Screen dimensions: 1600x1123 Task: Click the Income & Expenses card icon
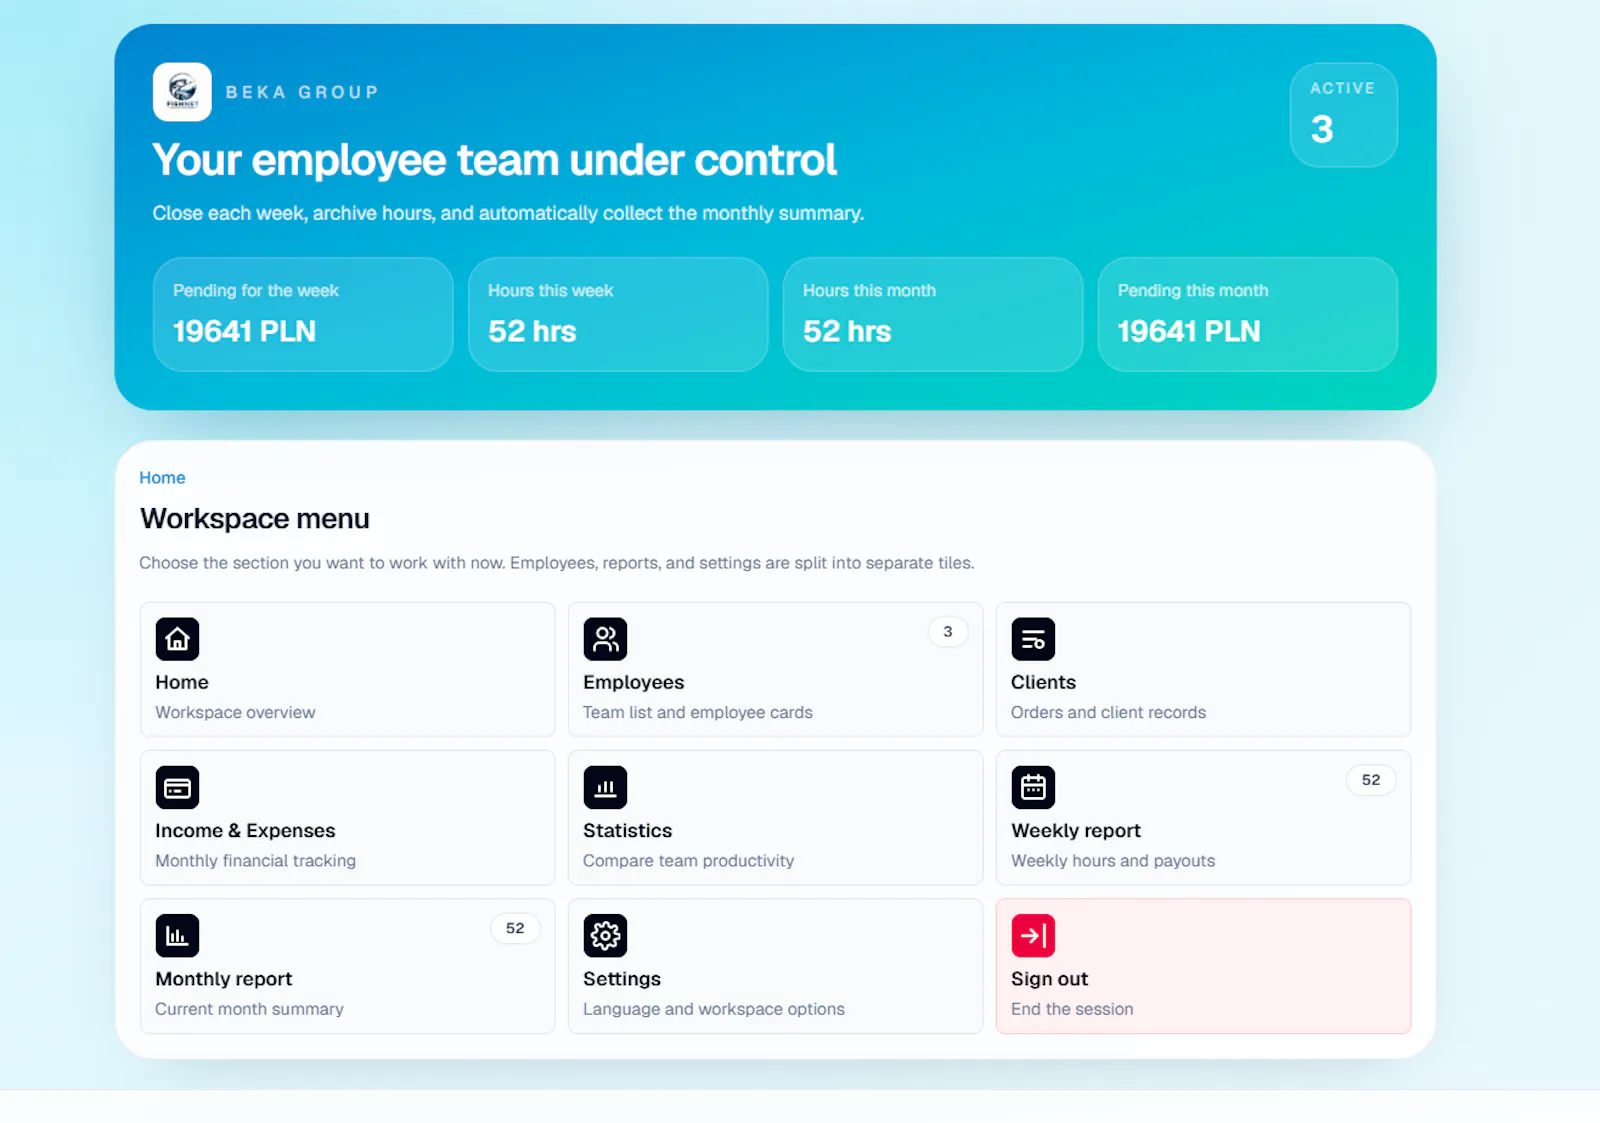(x=177, y=787)
